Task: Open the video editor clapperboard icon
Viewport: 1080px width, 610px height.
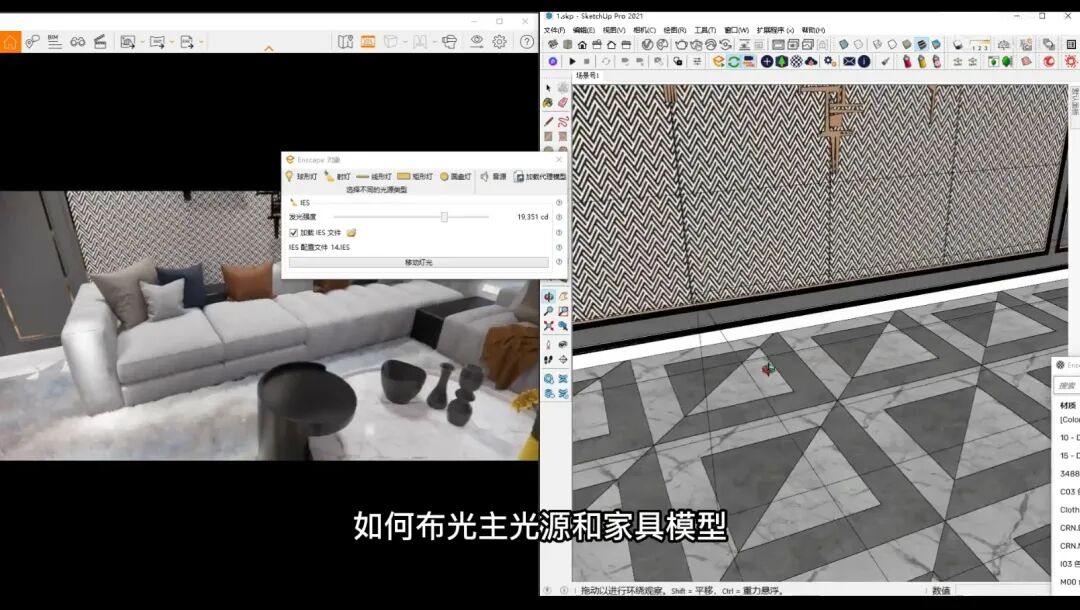Action: (100, 42)
